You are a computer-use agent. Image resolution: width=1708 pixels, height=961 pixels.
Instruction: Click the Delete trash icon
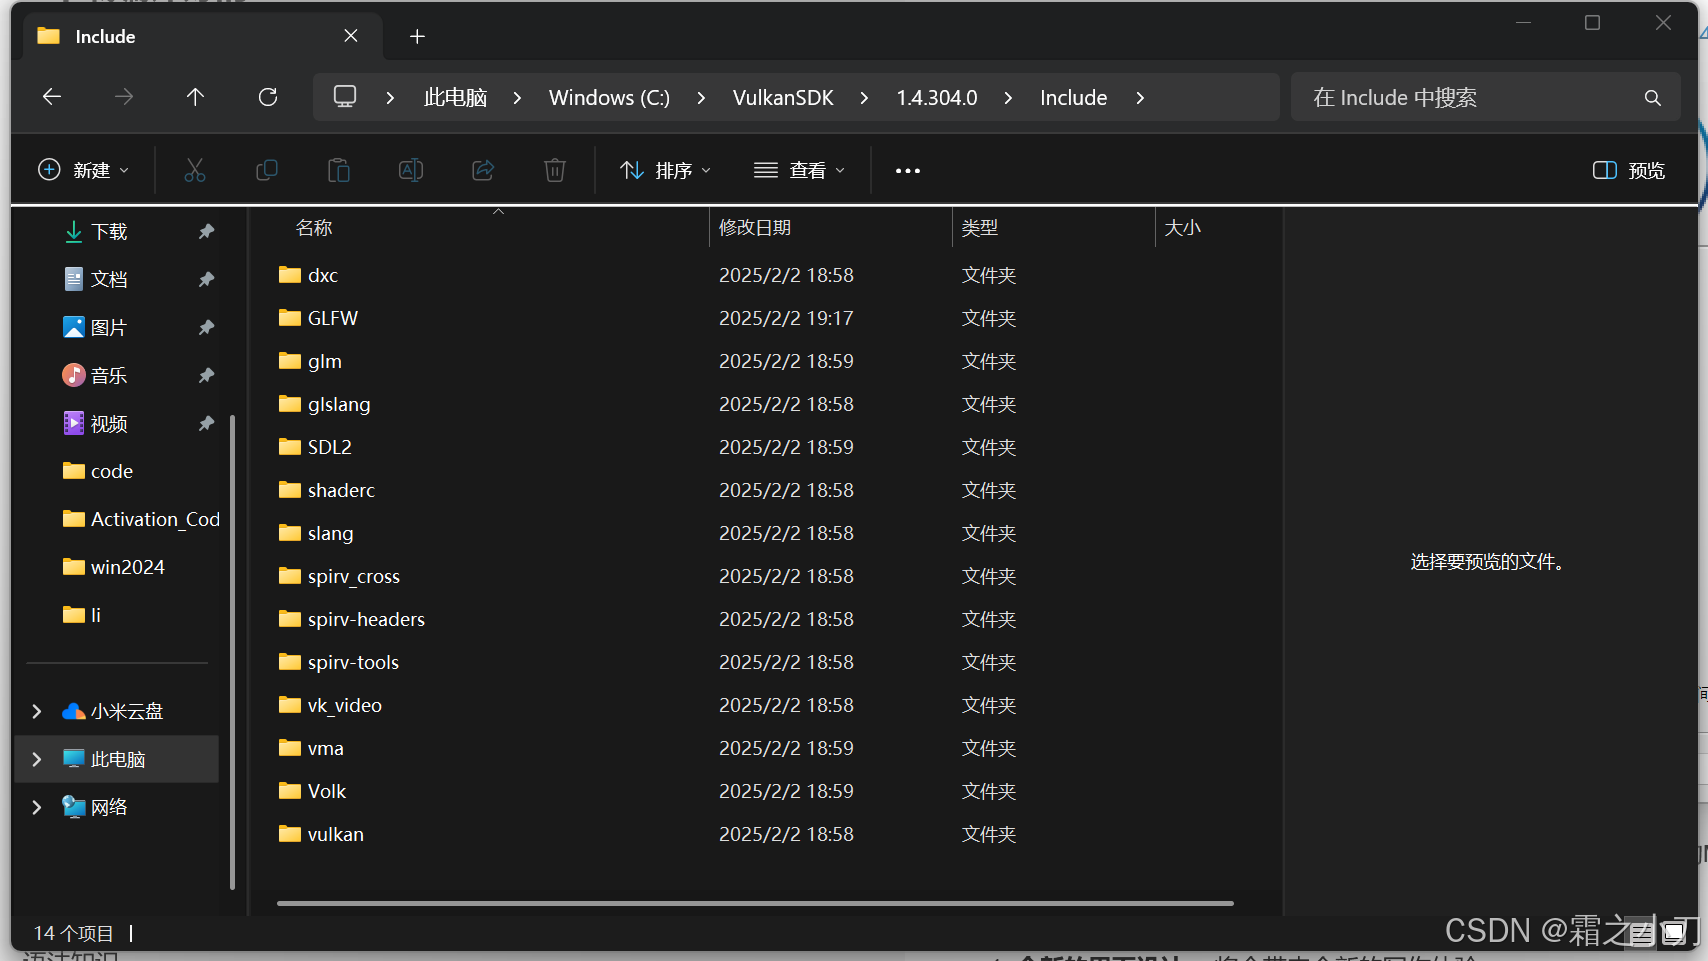tap(555, 170)
